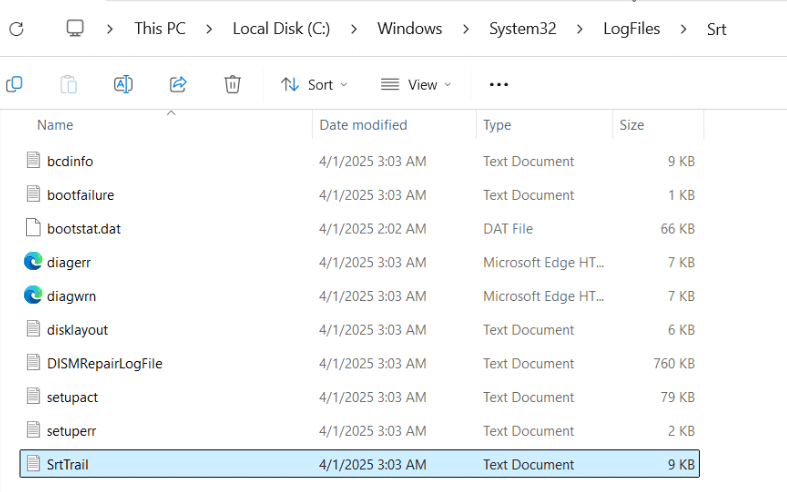Viewport: 787px width, 492px height.
Task: Click the date modified of SrtTrail
Action: coord(372,464)
